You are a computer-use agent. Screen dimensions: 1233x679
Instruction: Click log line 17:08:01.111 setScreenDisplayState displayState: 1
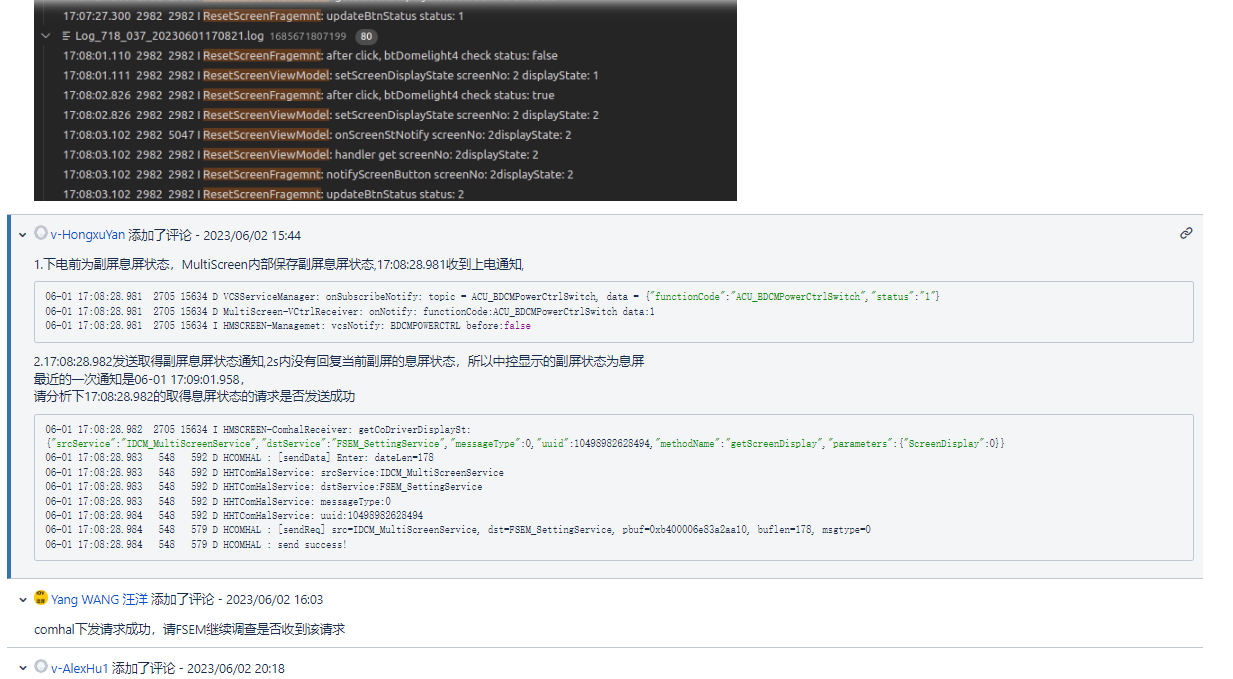331,75
